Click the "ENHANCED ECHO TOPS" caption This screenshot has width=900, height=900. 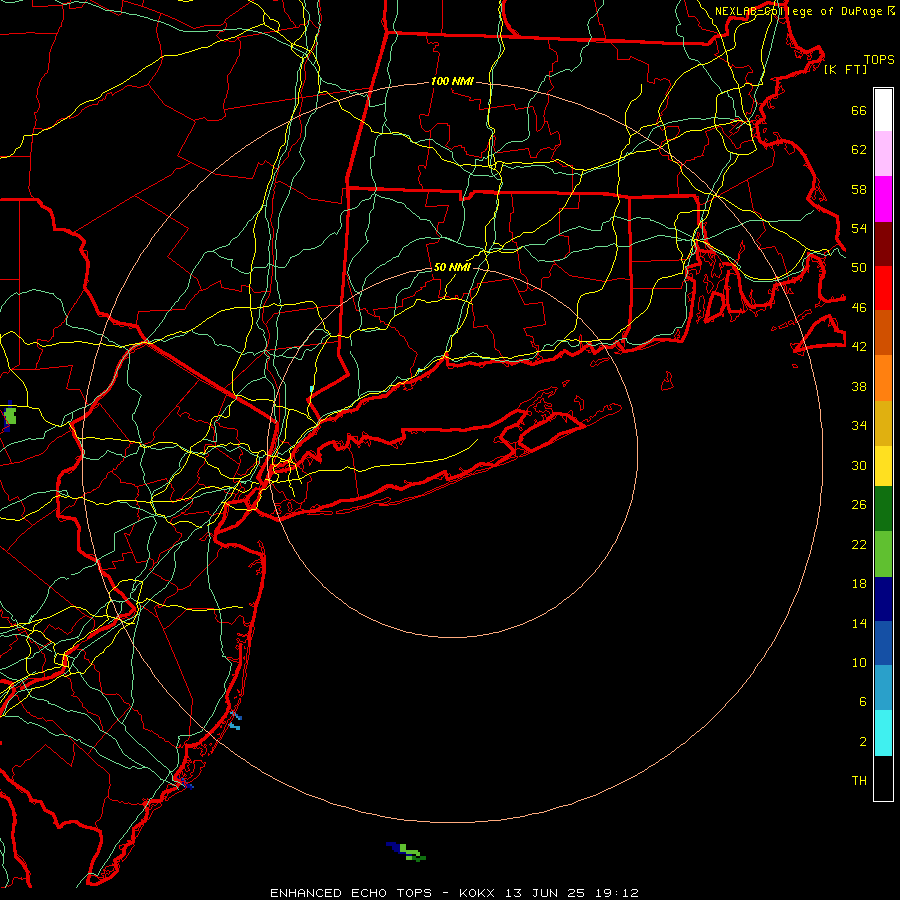(x=351, y=893)
